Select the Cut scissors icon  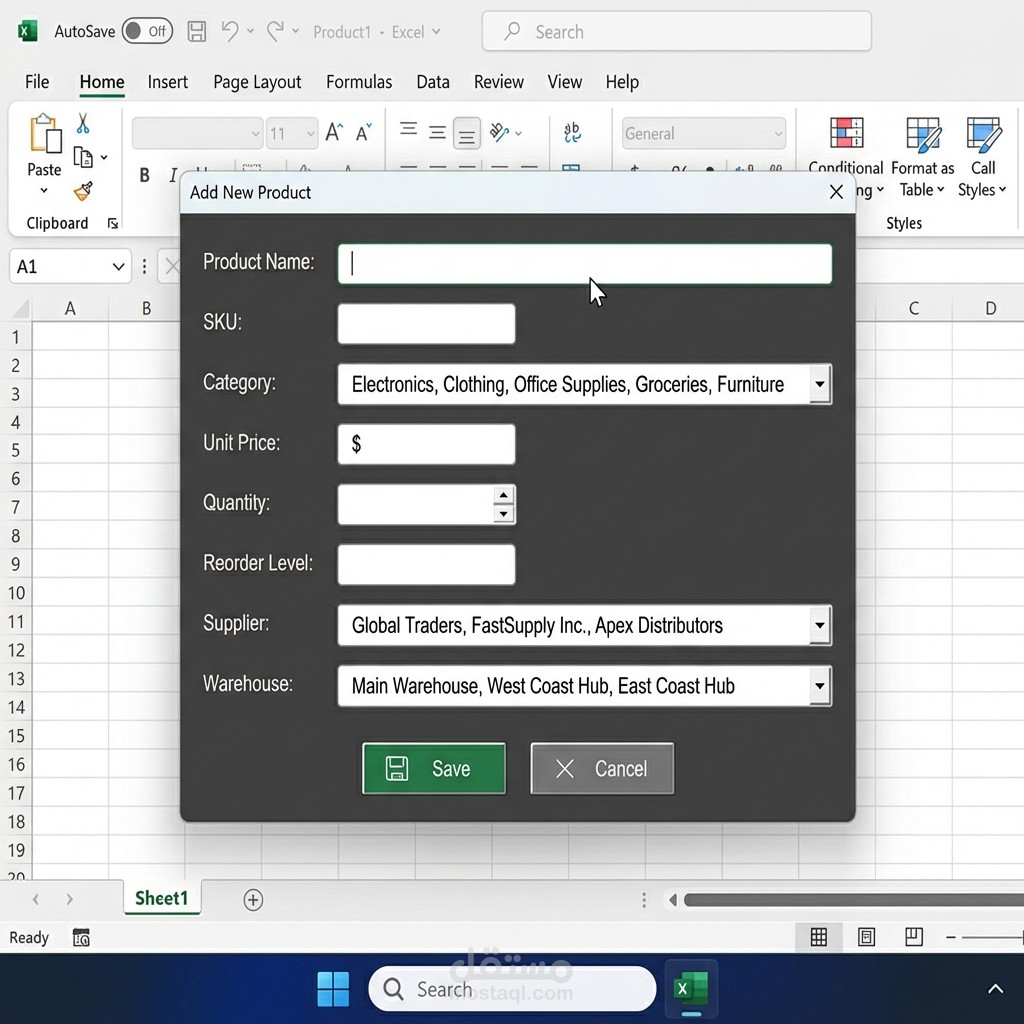pos(83,121)
